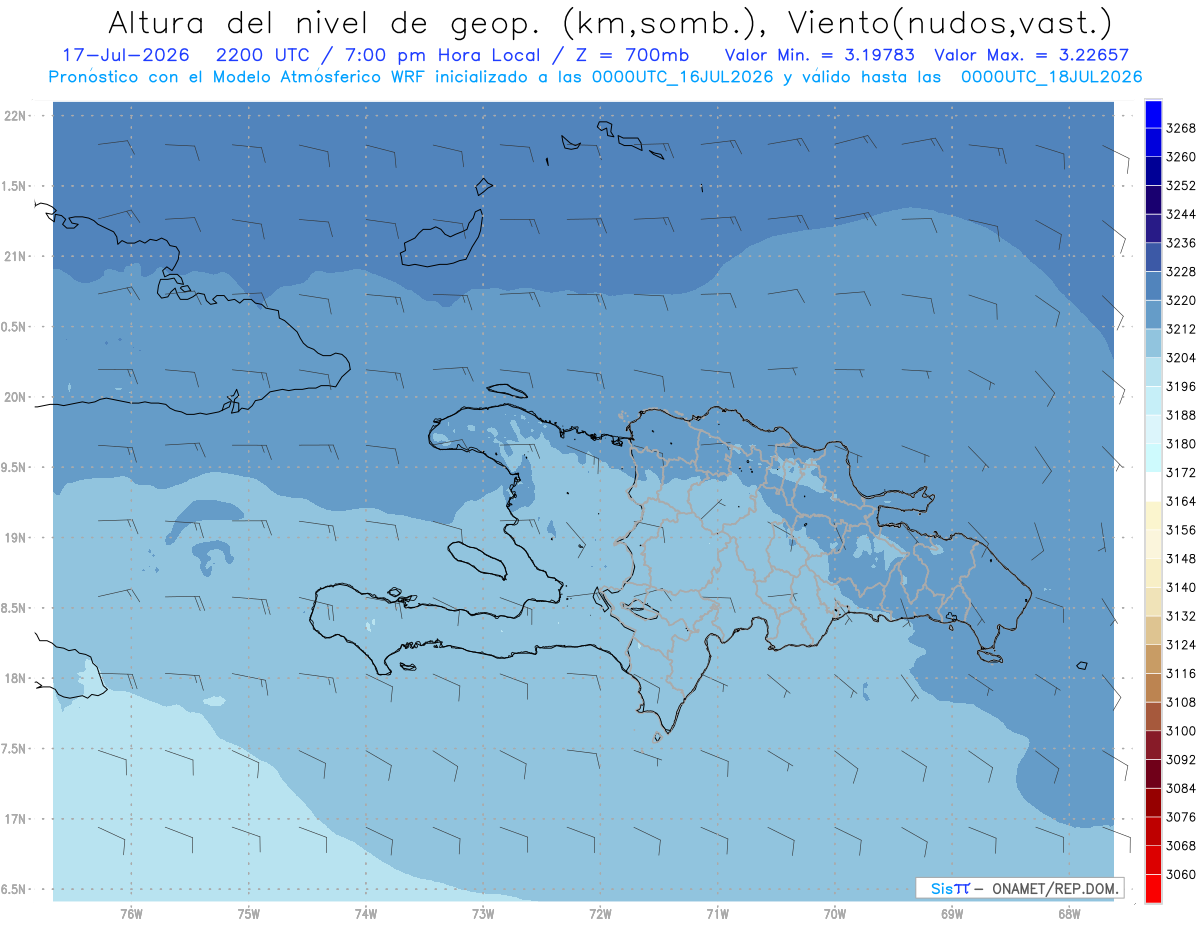1200x927 pixels.
Task: Click the latitude axis label '20N'
Action: [17, 397]
